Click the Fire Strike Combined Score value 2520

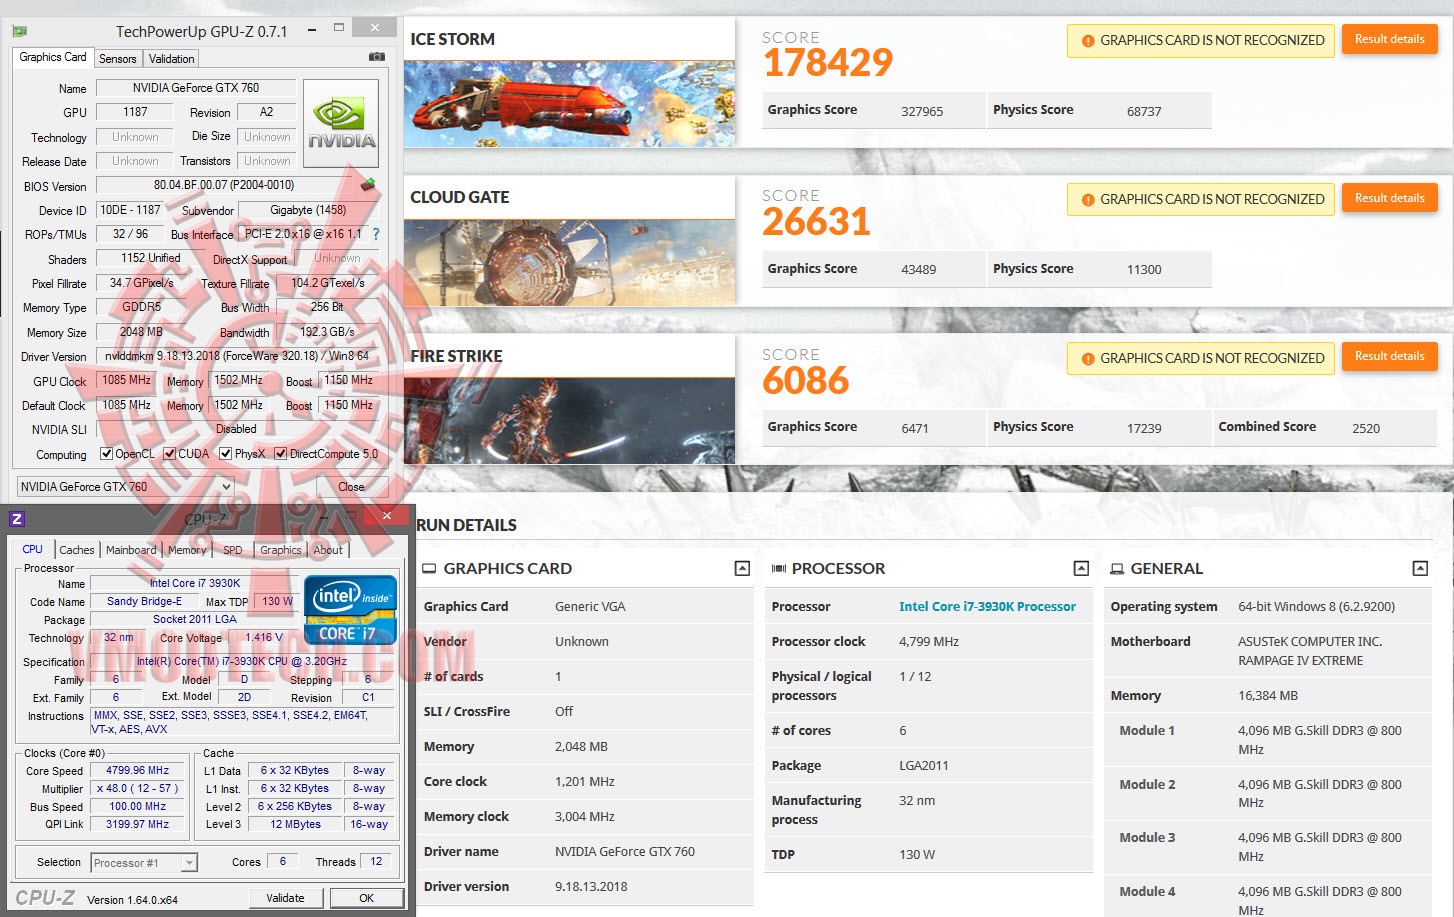coord(1366,429)
